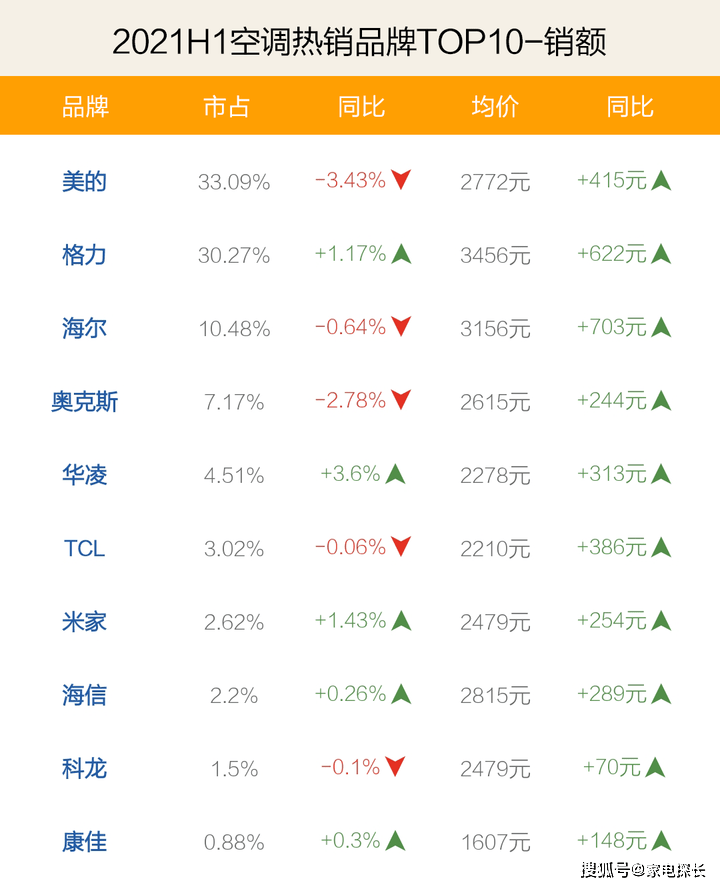Open the 美的 brand name
This screenshot has height=887, width=720.
point(84,182)
